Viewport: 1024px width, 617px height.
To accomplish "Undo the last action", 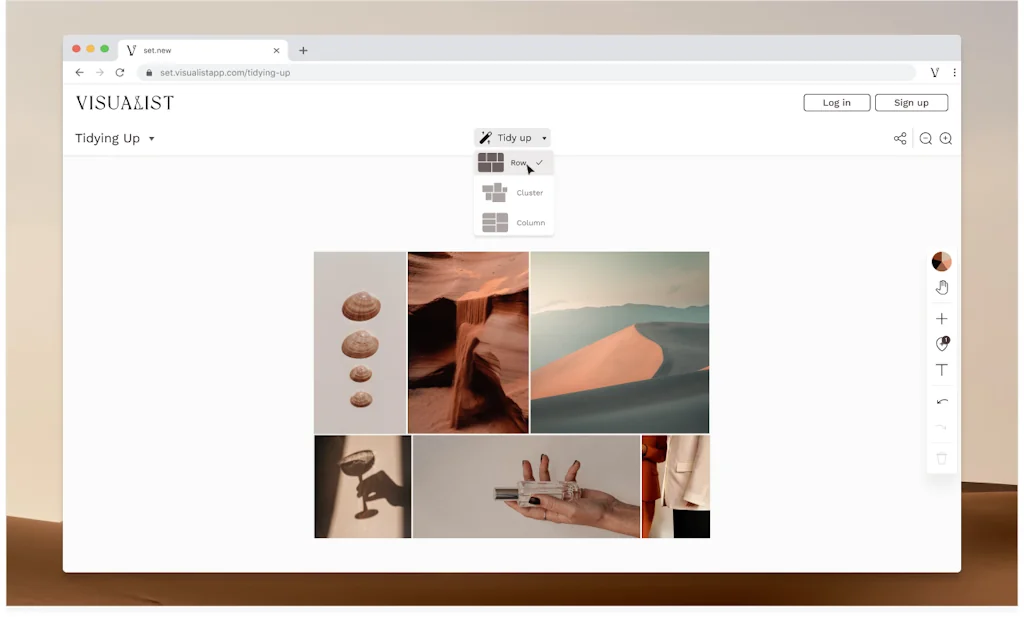I will click(941, 402).
